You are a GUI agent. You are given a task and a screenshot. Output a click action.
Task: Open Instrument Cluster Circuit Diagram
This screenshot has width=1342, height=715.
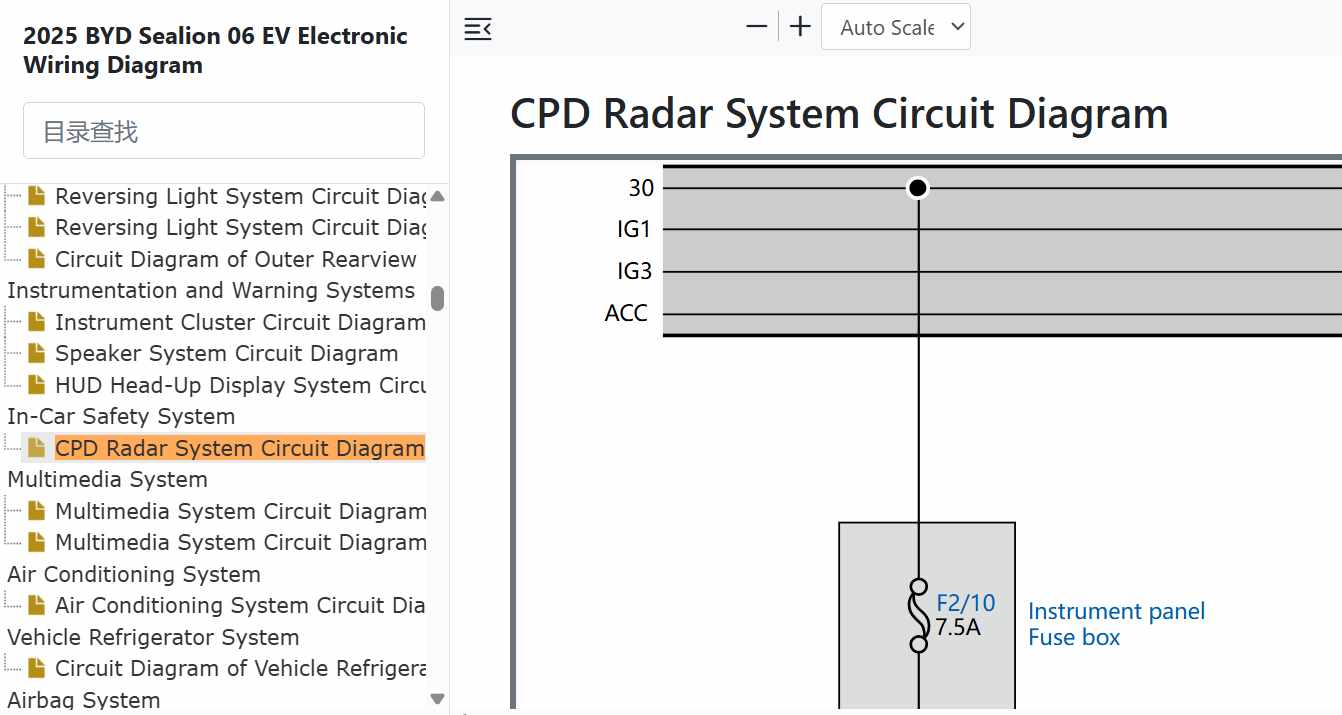[x=240, y=322]
